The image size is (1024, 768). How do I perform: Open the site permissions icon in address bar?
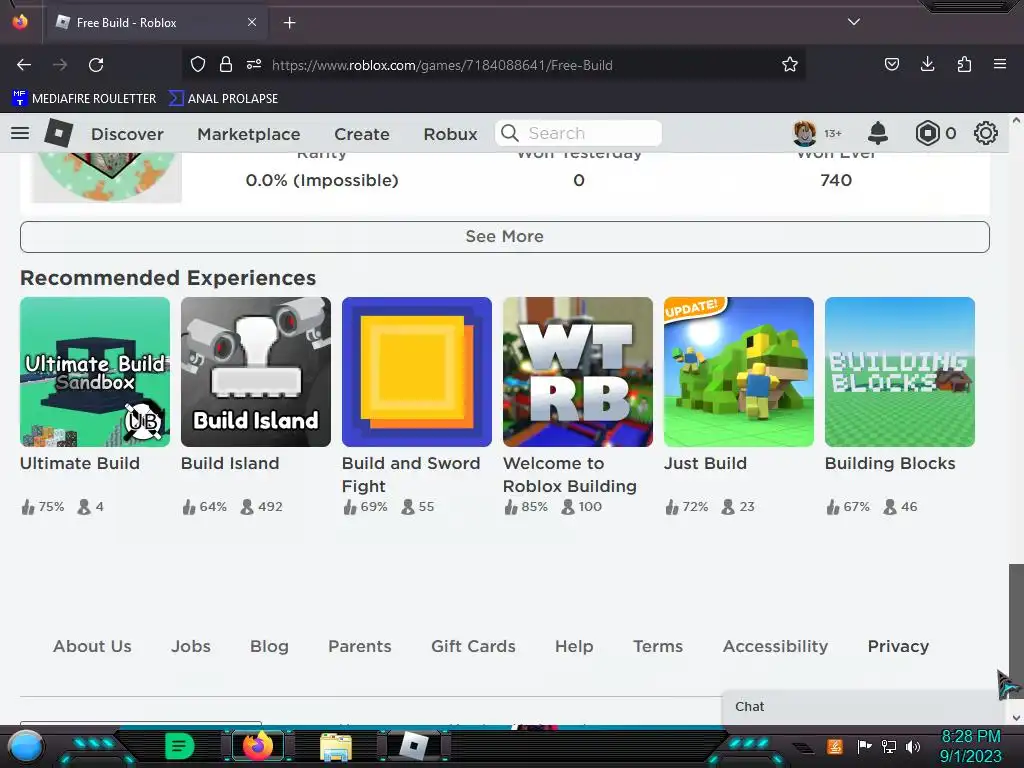(x=254, y=64)
